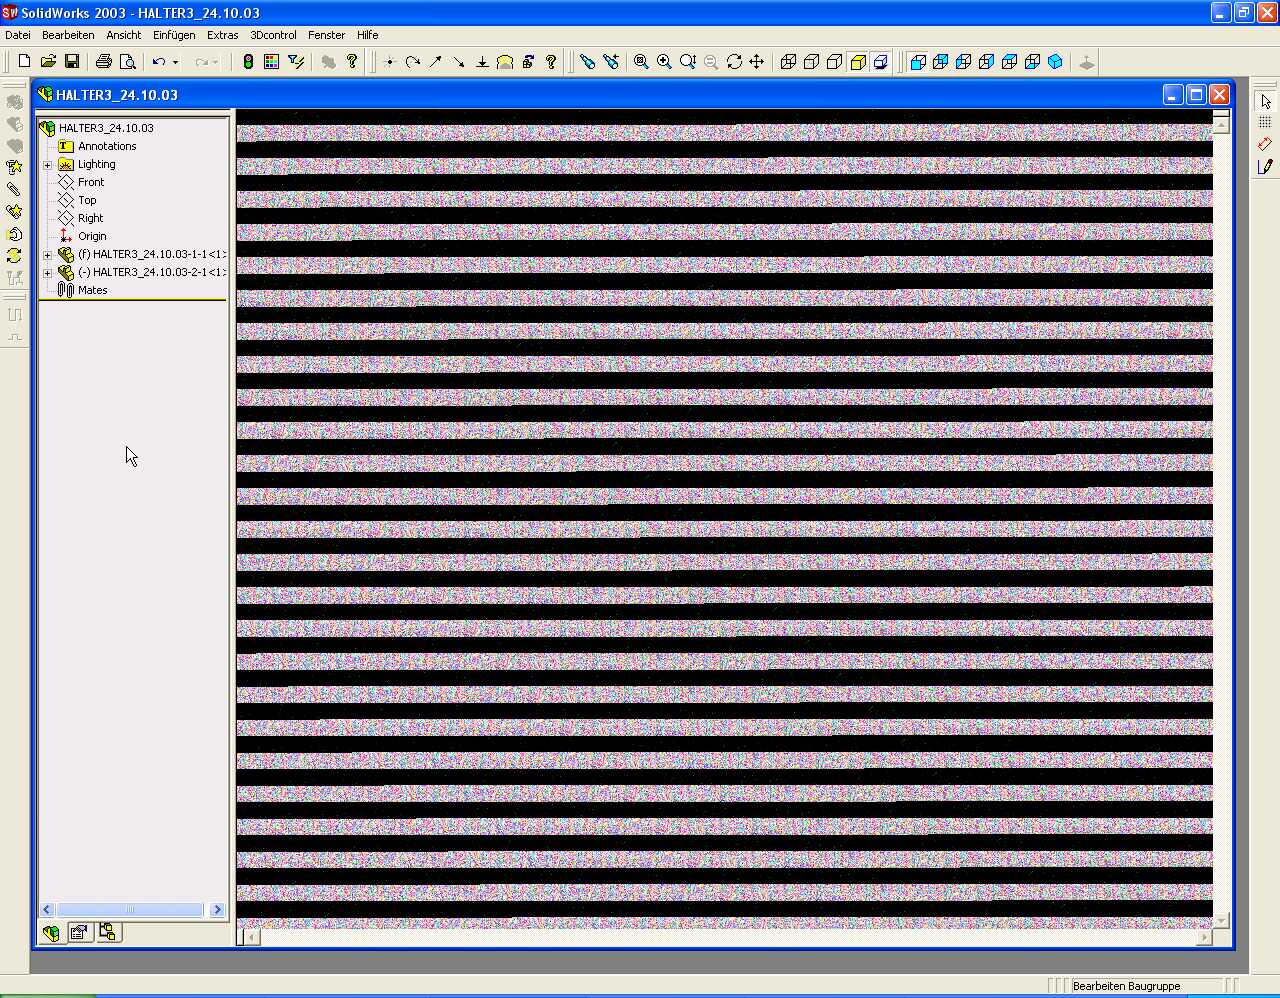Open the Extras menu
The height and width of the screenshot is (998, 1280).
(223, 35)
